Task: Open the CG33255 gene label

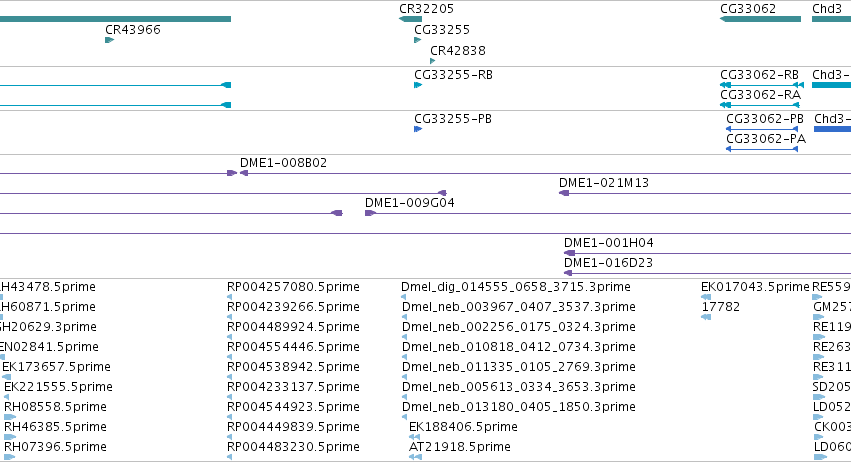Action: (x=442, y=30)
